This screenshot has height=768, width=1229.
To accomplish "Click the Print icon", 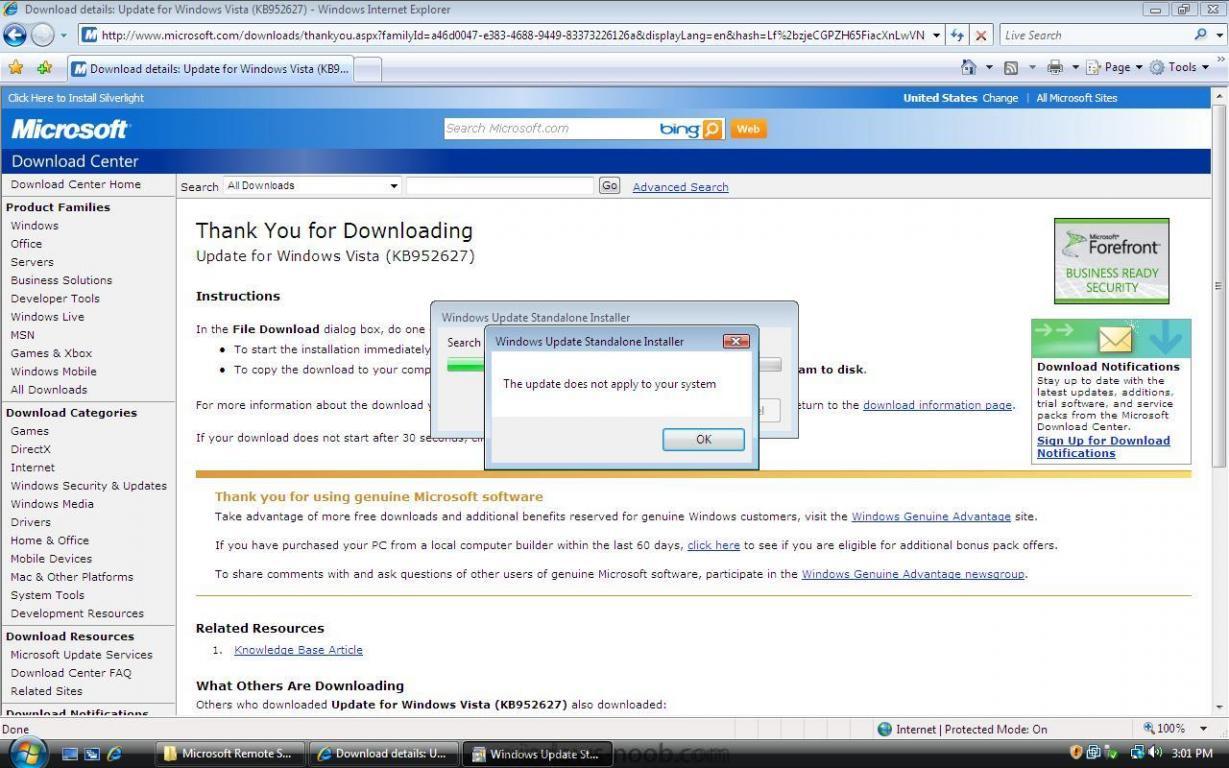I will tap(1054, 68).
